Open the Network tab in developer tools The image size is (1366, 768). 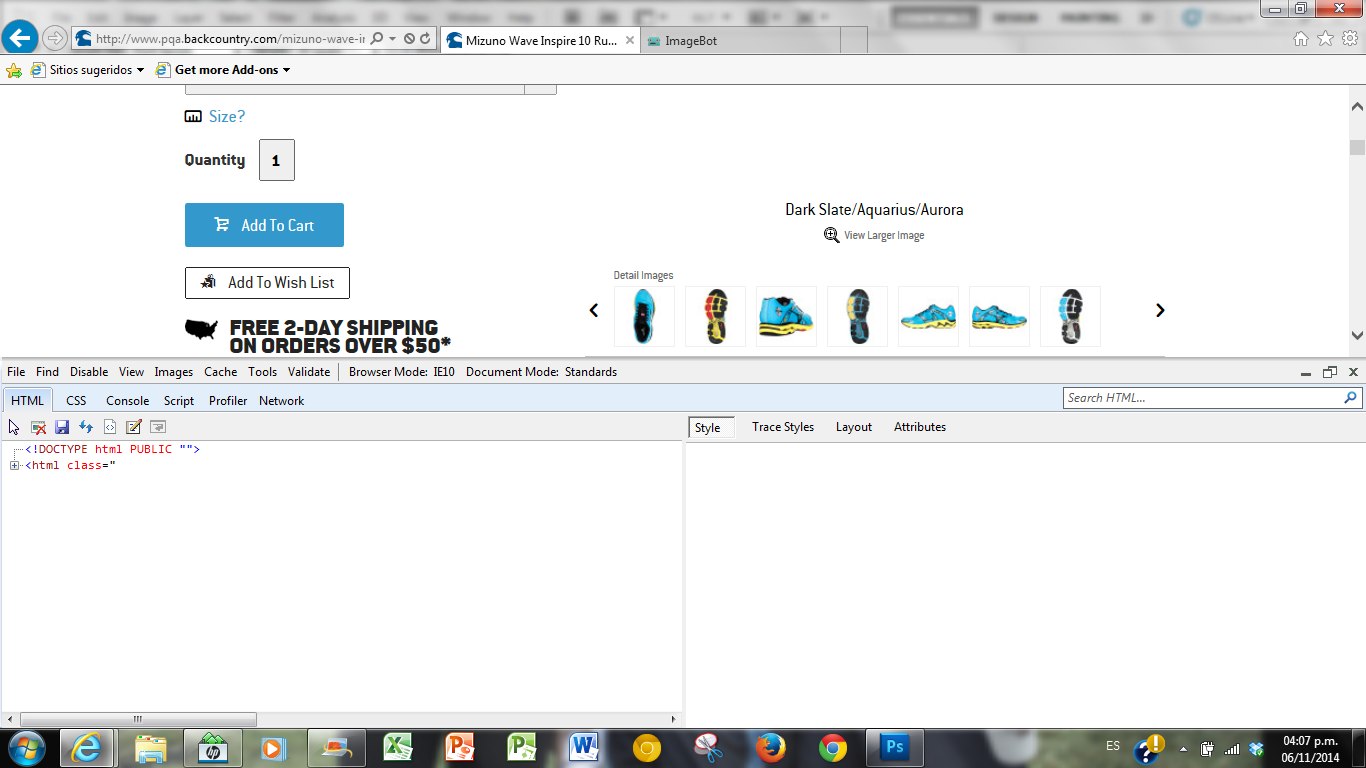pos(281,401)
